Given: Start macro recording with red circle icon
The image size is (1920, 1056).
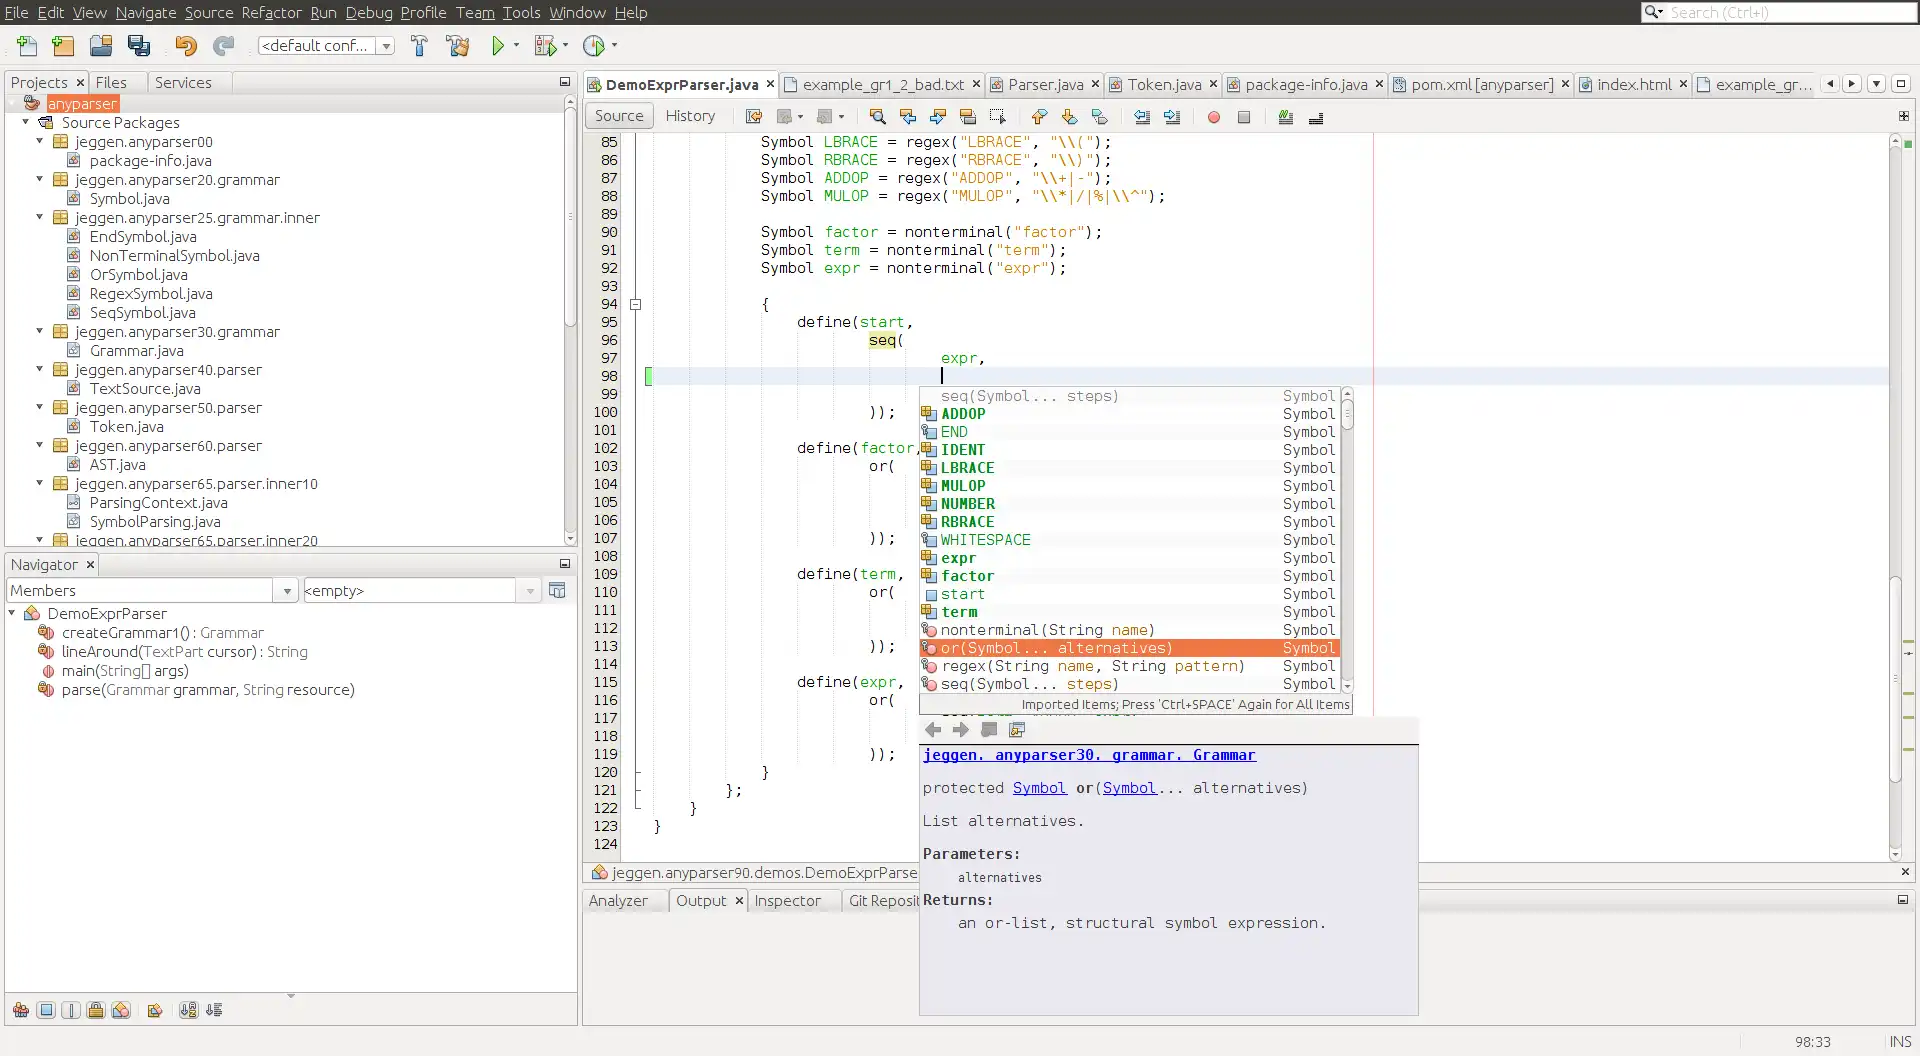Looking at the screenshot, I should (1213, 117).
